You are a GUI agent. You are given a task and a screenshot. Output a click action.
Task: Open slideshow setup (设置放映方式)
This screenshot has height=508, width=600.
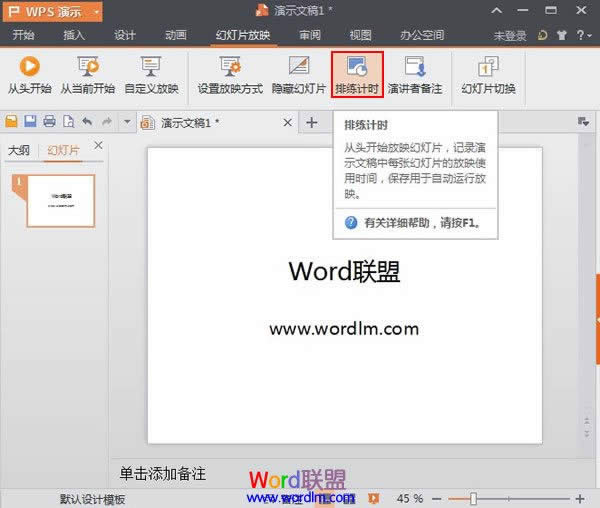click(x=230, y=75)
